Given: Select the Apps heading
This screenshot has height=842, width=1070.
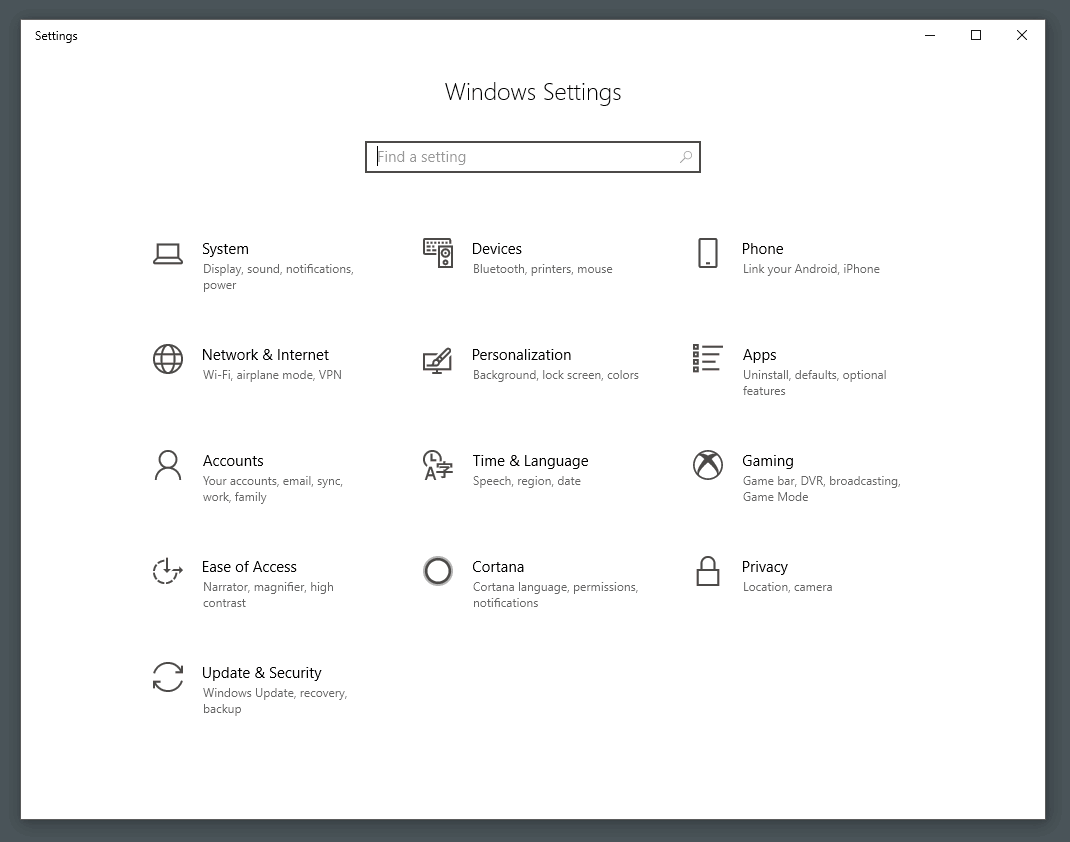Looking at the screenshot, I should pyautogui.click(x=760, y=355).
